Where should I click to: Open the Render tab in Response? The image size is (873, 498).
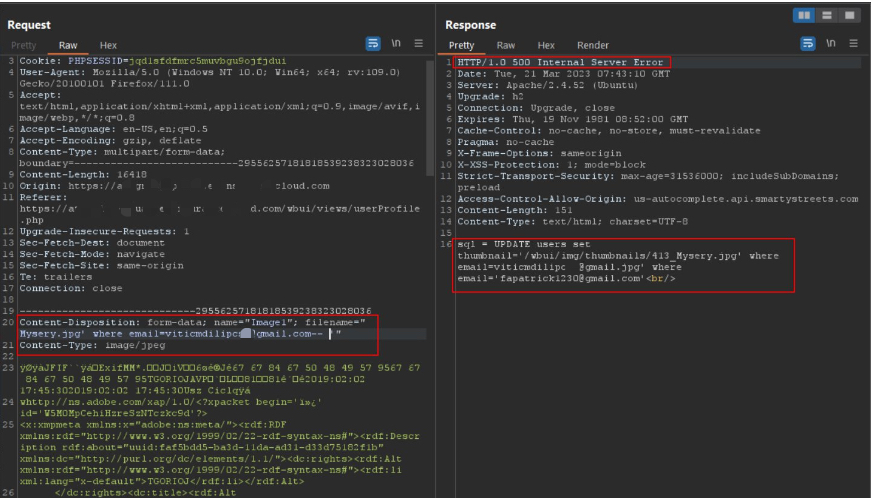click(592, 46)
